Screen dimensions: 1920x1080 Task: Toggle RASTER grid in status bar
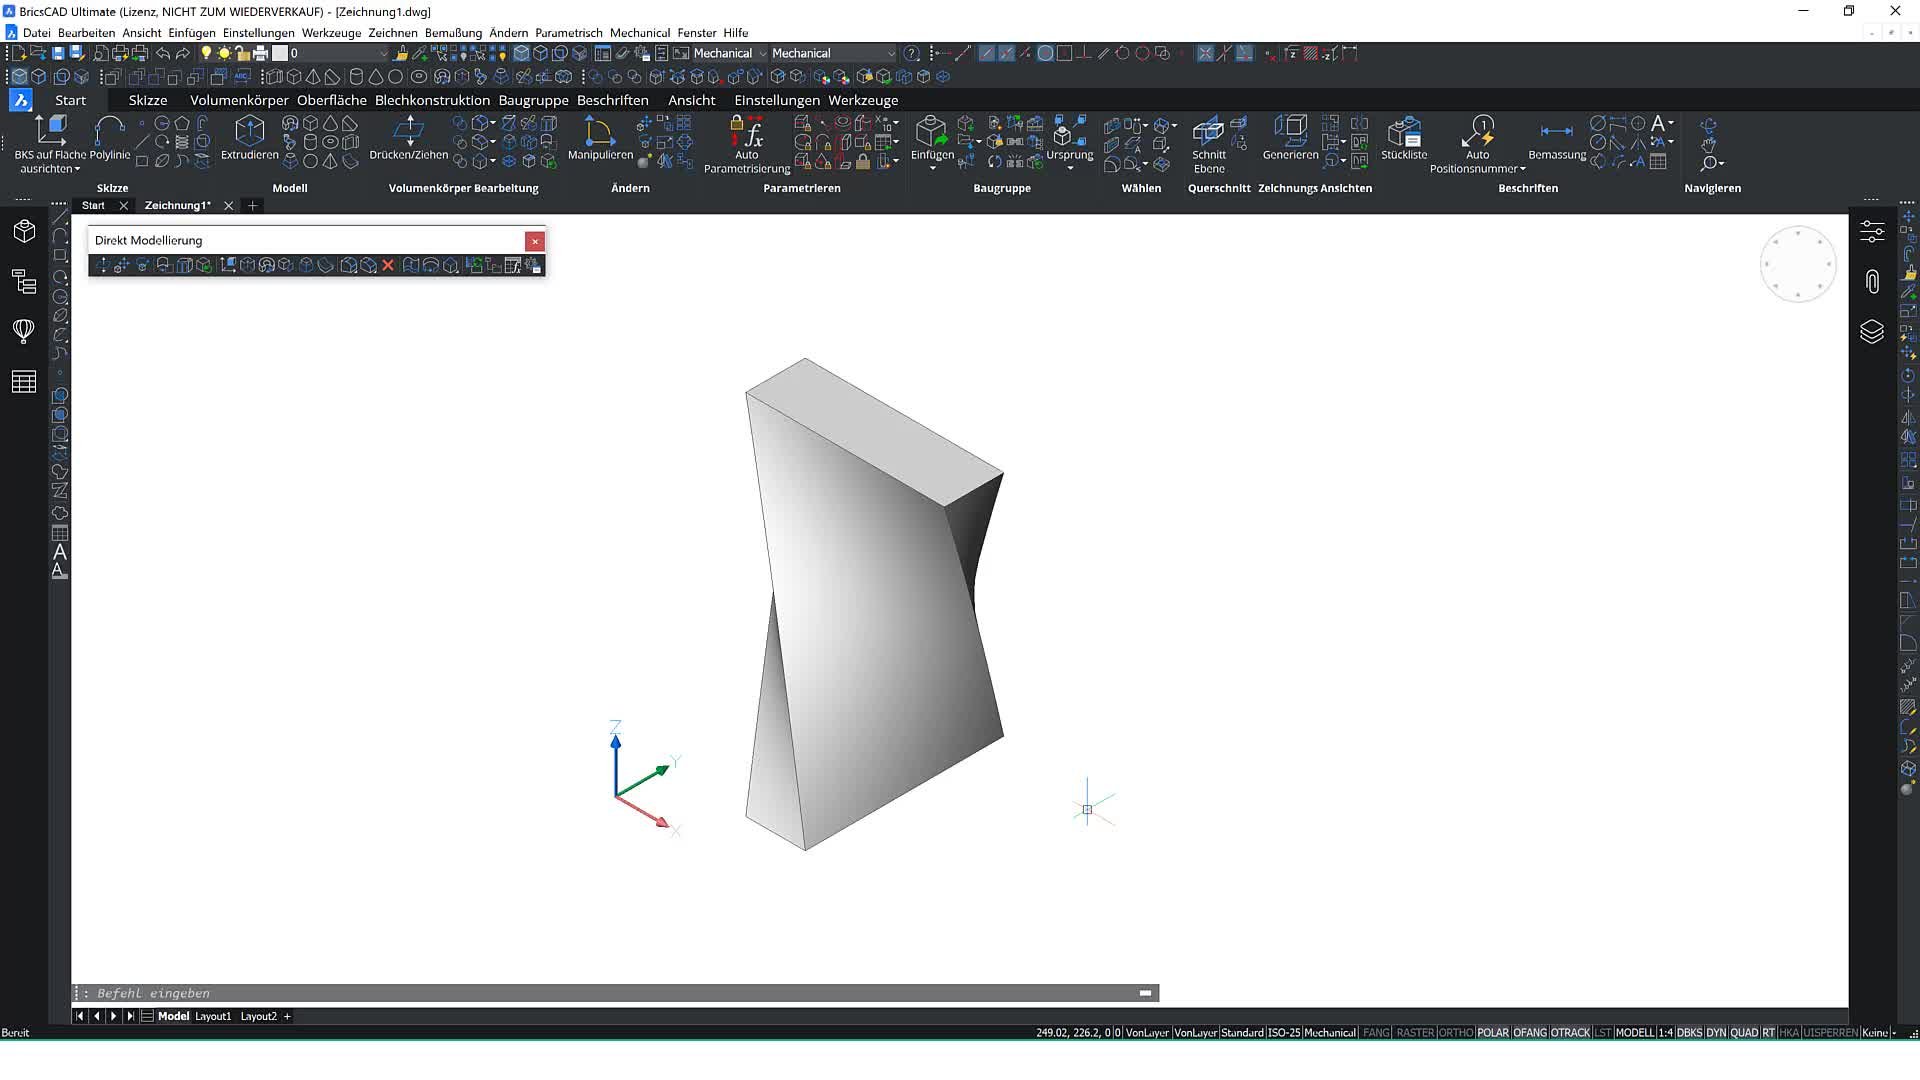[1415, 1033]
